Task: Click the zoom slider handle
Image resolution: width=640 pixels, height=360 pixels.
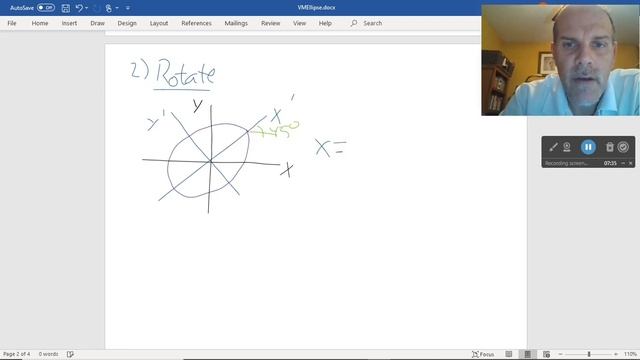Action: [x=589, y=354]
